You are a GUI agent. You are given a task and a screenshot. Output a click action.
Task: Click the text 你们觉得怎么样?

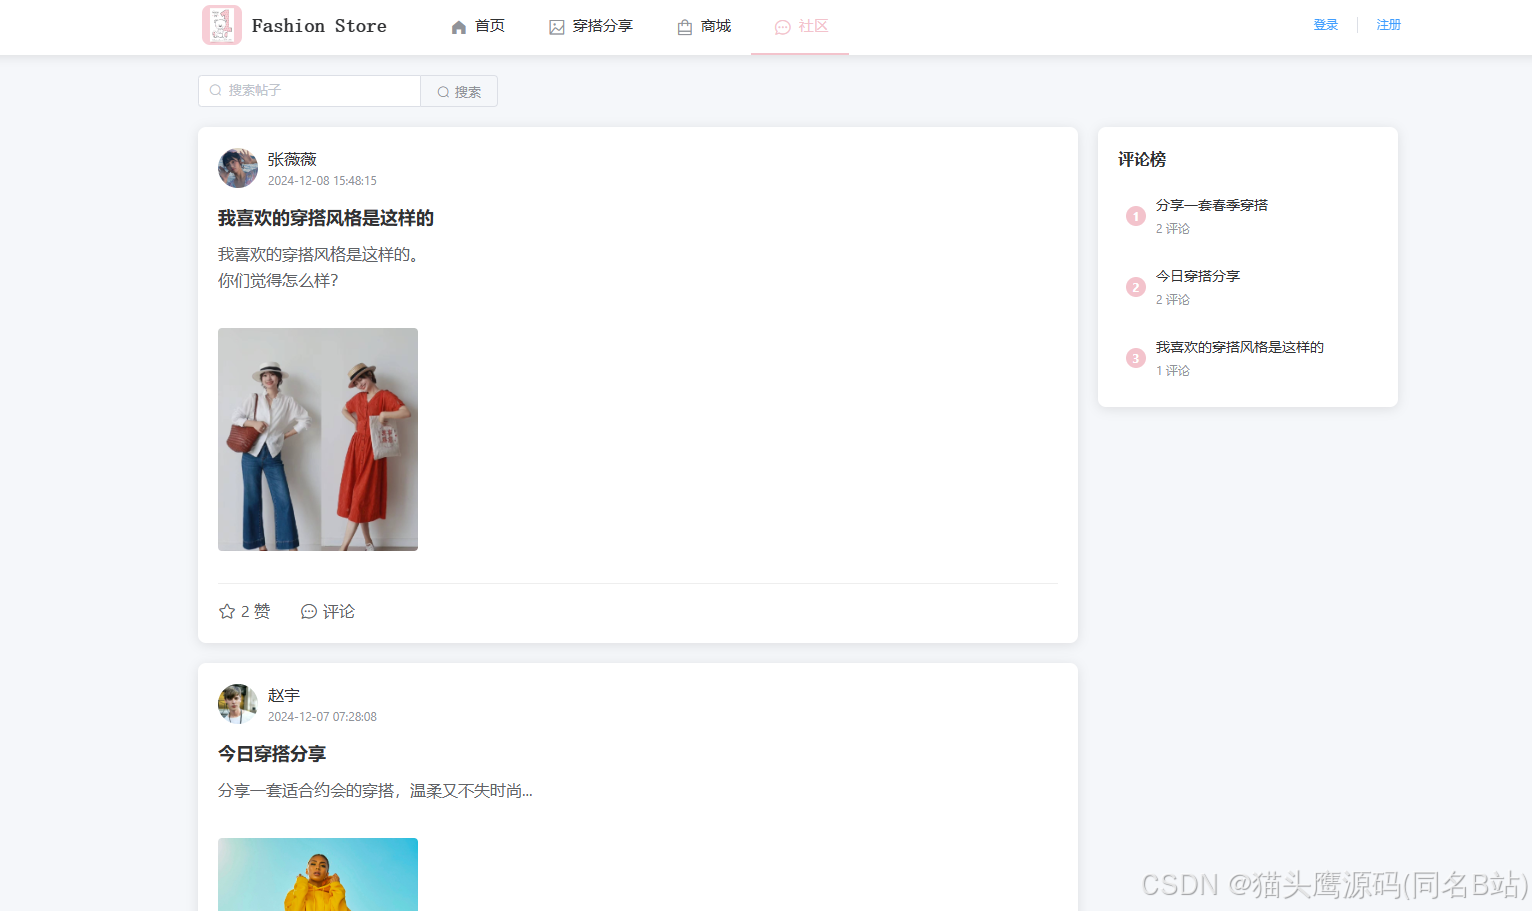pyautogui.click(x=278, y=281)
